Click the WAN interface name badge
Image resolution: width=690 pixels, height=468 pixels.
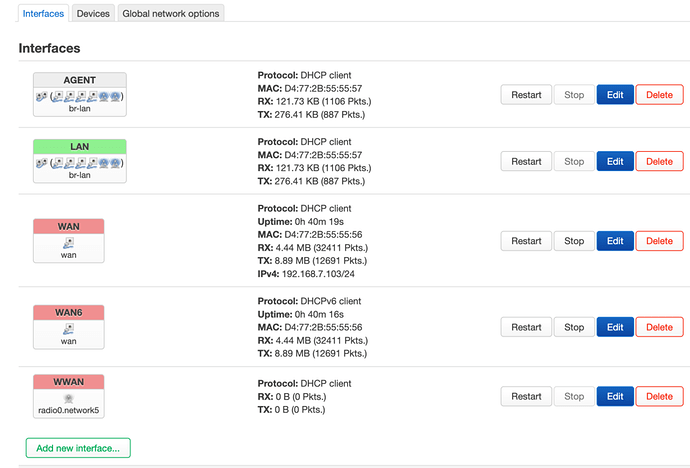pyautogui.click(x=69, y=227)
